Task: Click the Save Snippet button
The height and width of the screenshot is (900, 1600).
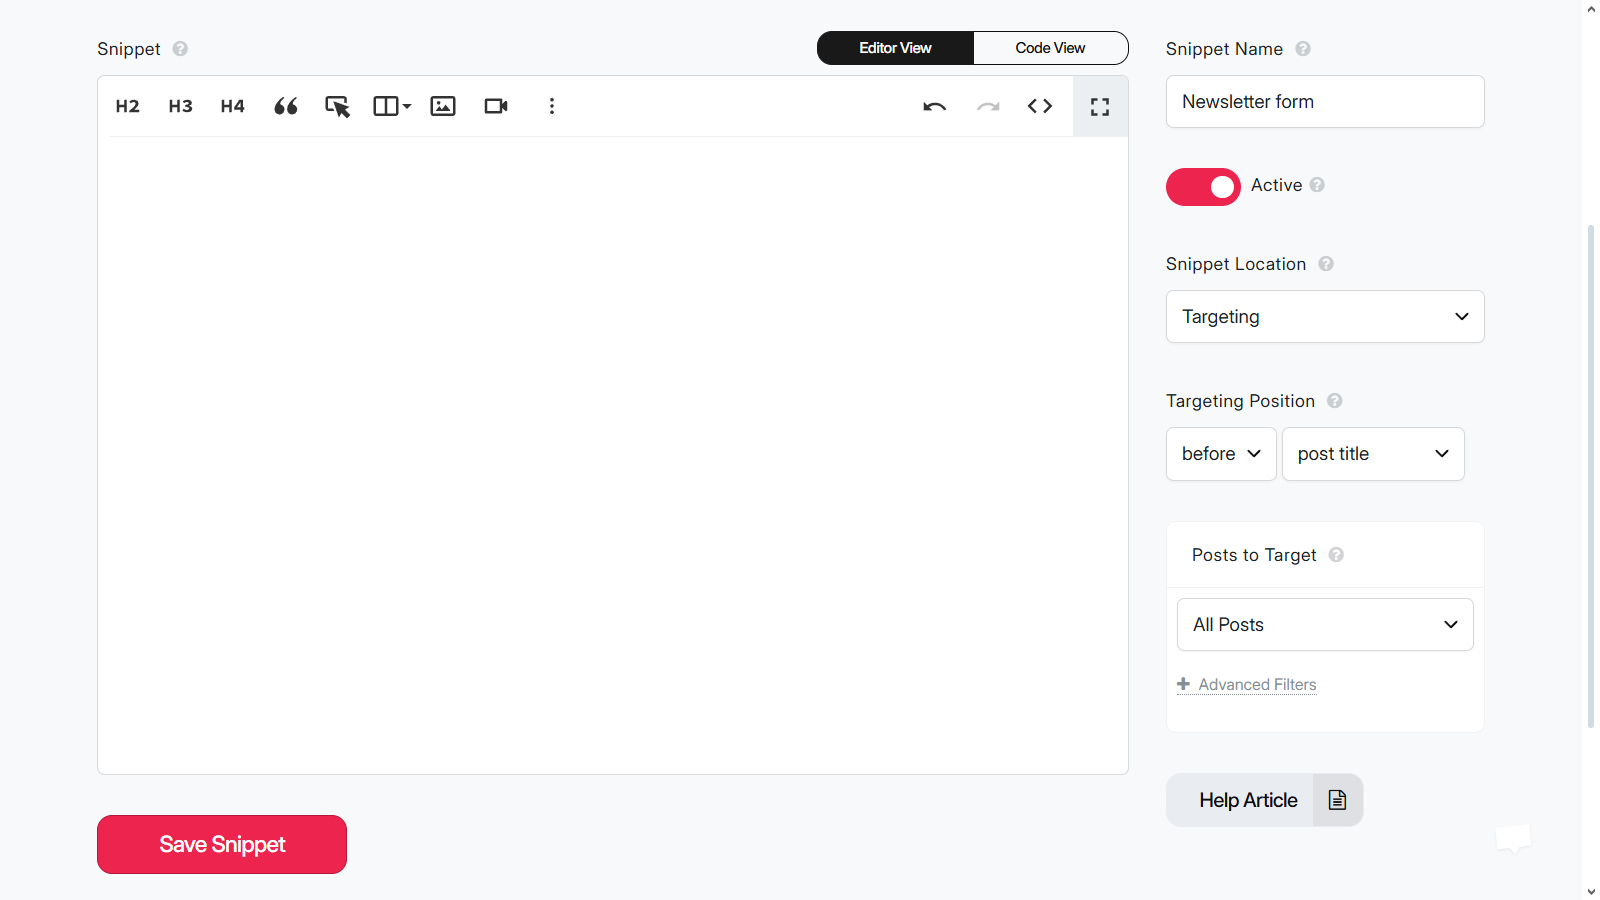Action: (222, 845)
